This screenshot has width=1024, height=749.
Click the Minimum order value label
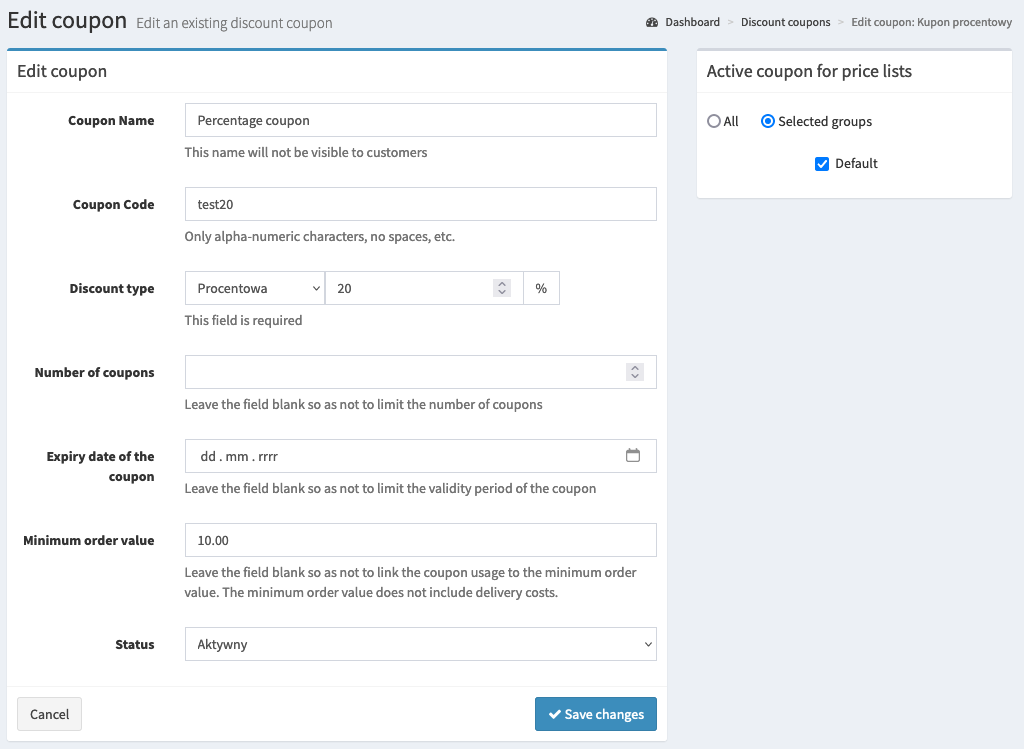click(89, 540)
